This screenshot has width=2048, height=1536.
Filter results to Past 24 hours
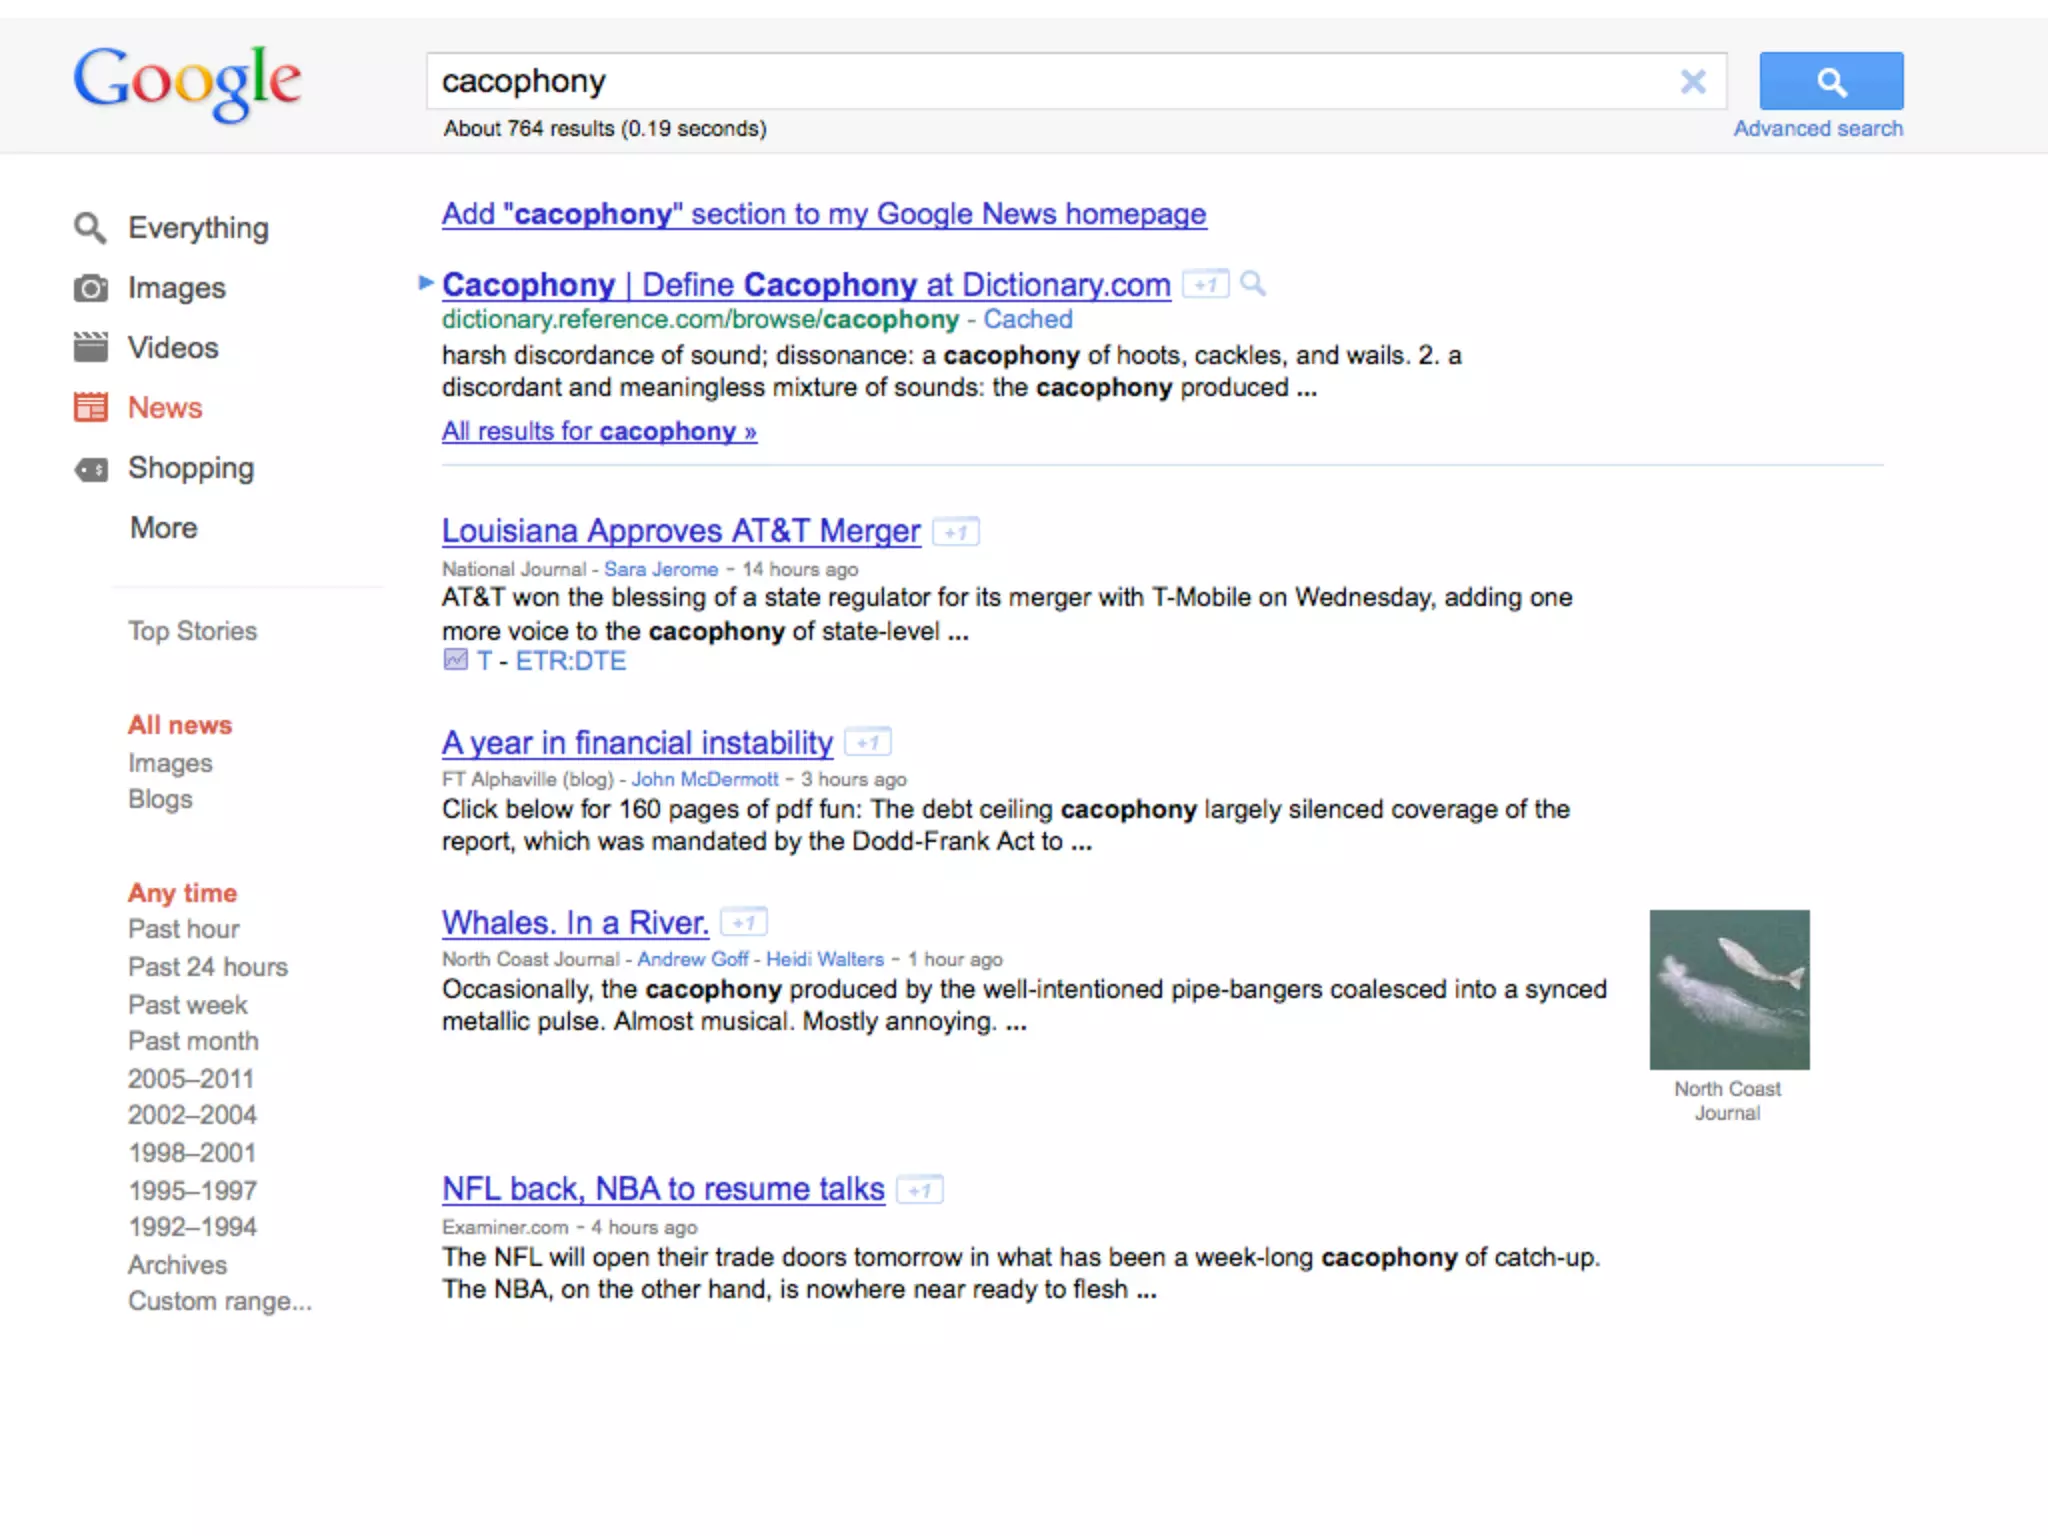(207, 967)
